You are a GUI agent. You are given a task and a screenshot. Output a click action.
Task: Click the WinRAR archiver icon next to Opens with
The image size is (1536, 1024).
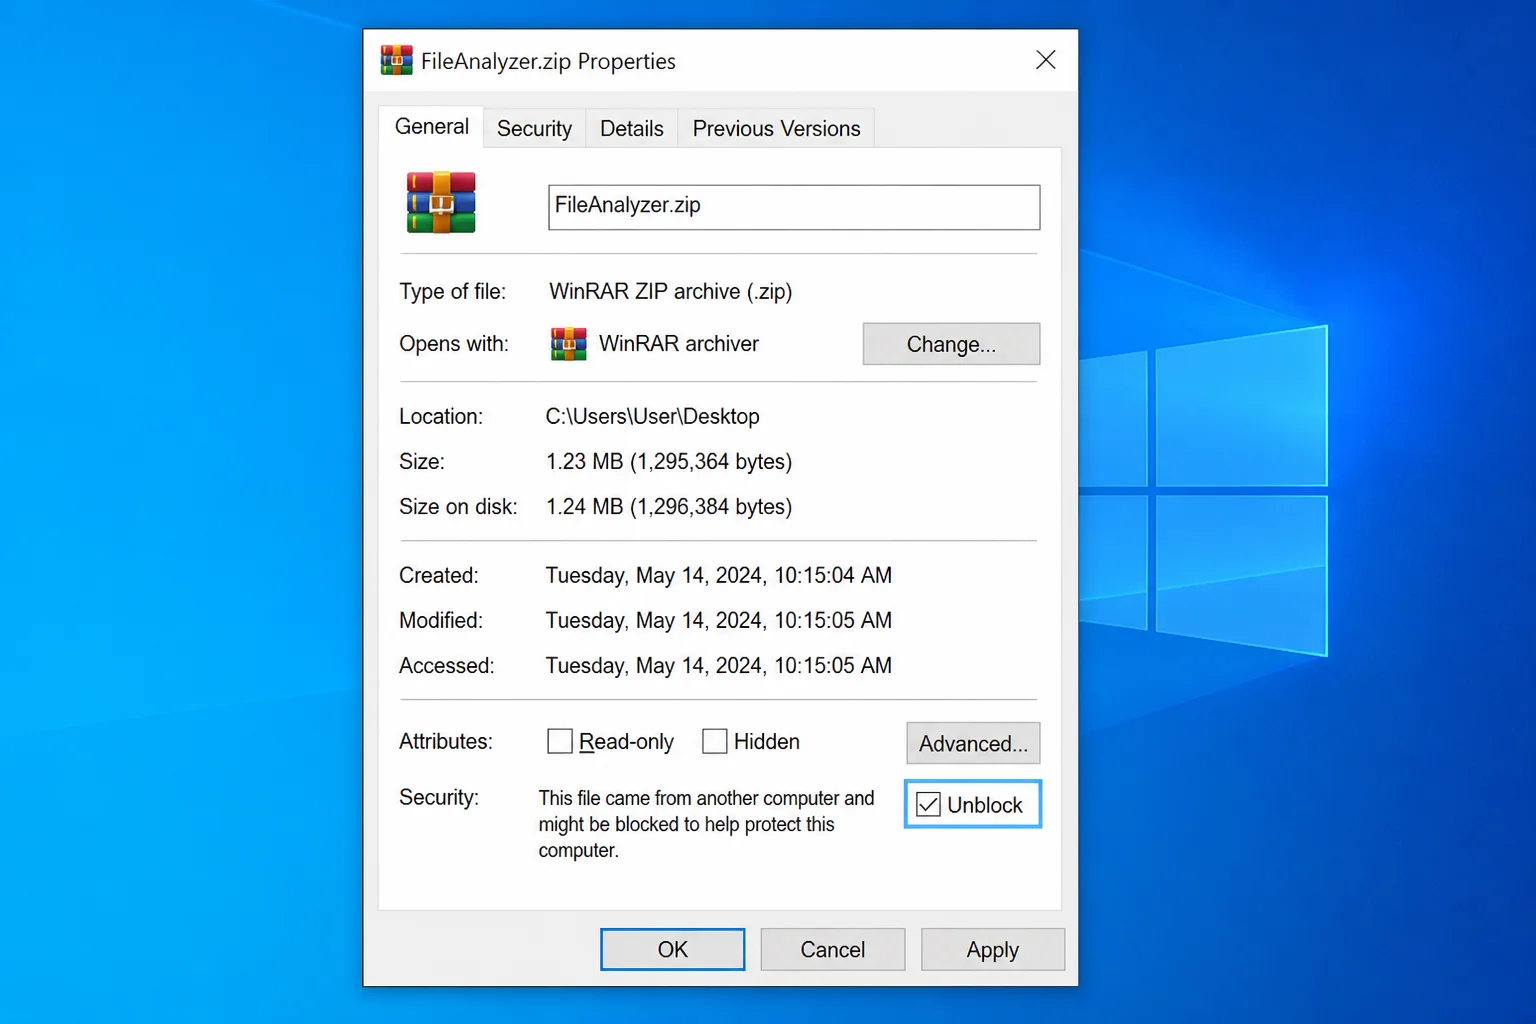(x=569, y=344)
